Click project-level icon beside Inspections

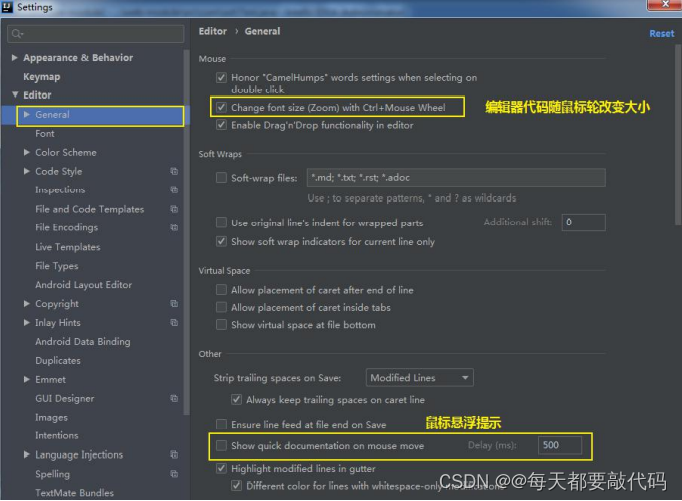pyautogui.click(x=174, y=190)
